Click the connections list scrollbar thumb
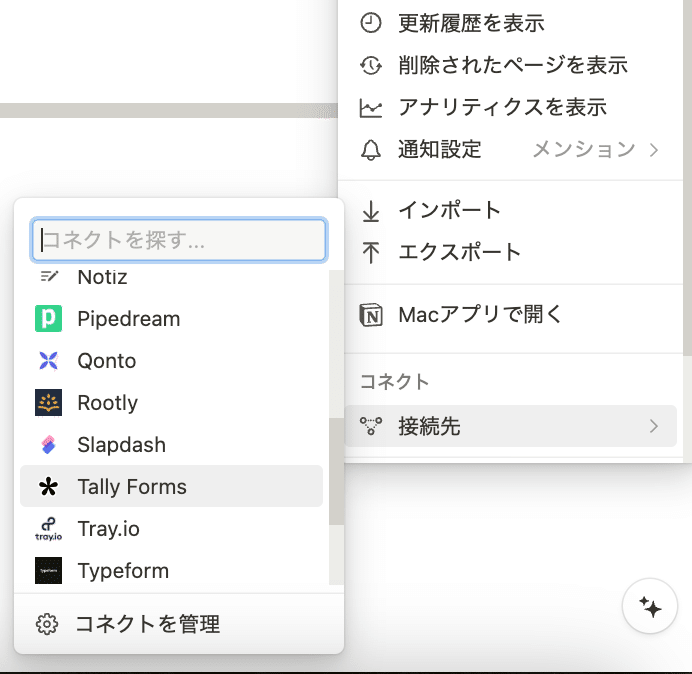692x674 pixels. 336,471
